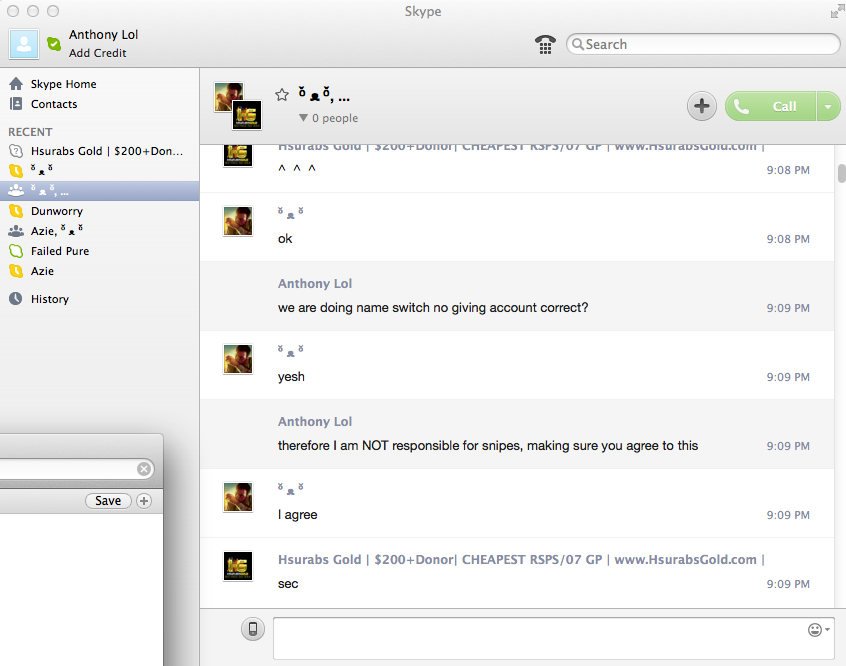Viewport: 846px width, 666px height.
Task: Add people with the plus button
Action: point(701,106)
